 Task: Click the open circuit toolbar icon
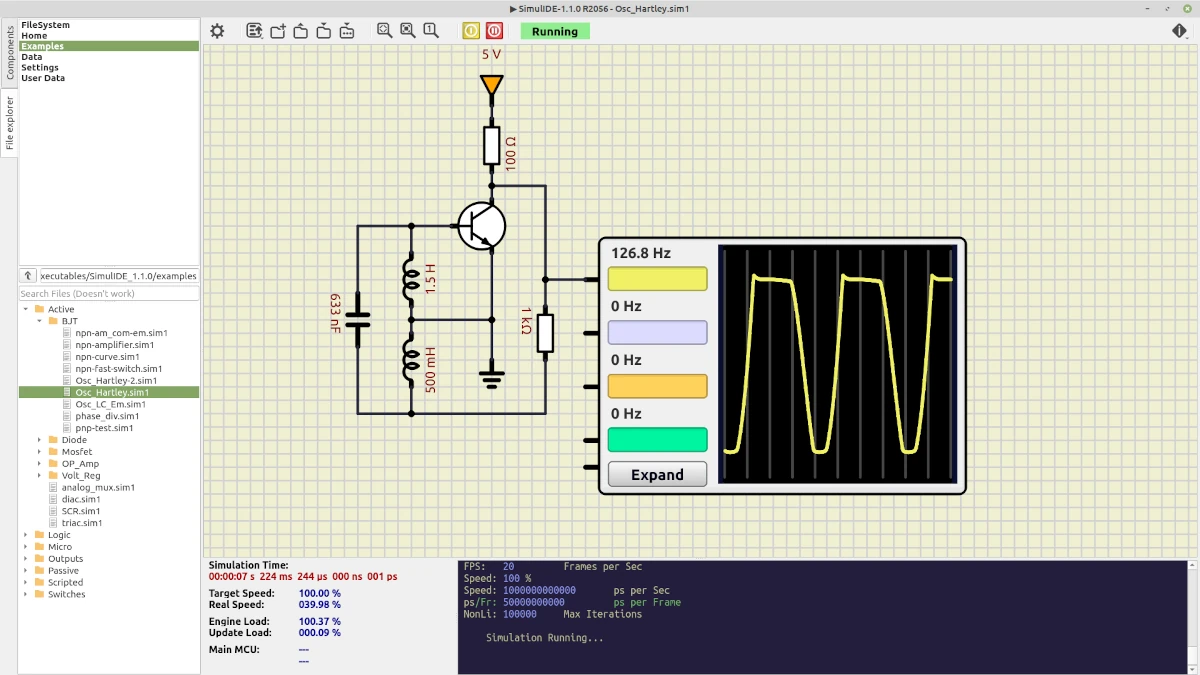pos(301,31)
